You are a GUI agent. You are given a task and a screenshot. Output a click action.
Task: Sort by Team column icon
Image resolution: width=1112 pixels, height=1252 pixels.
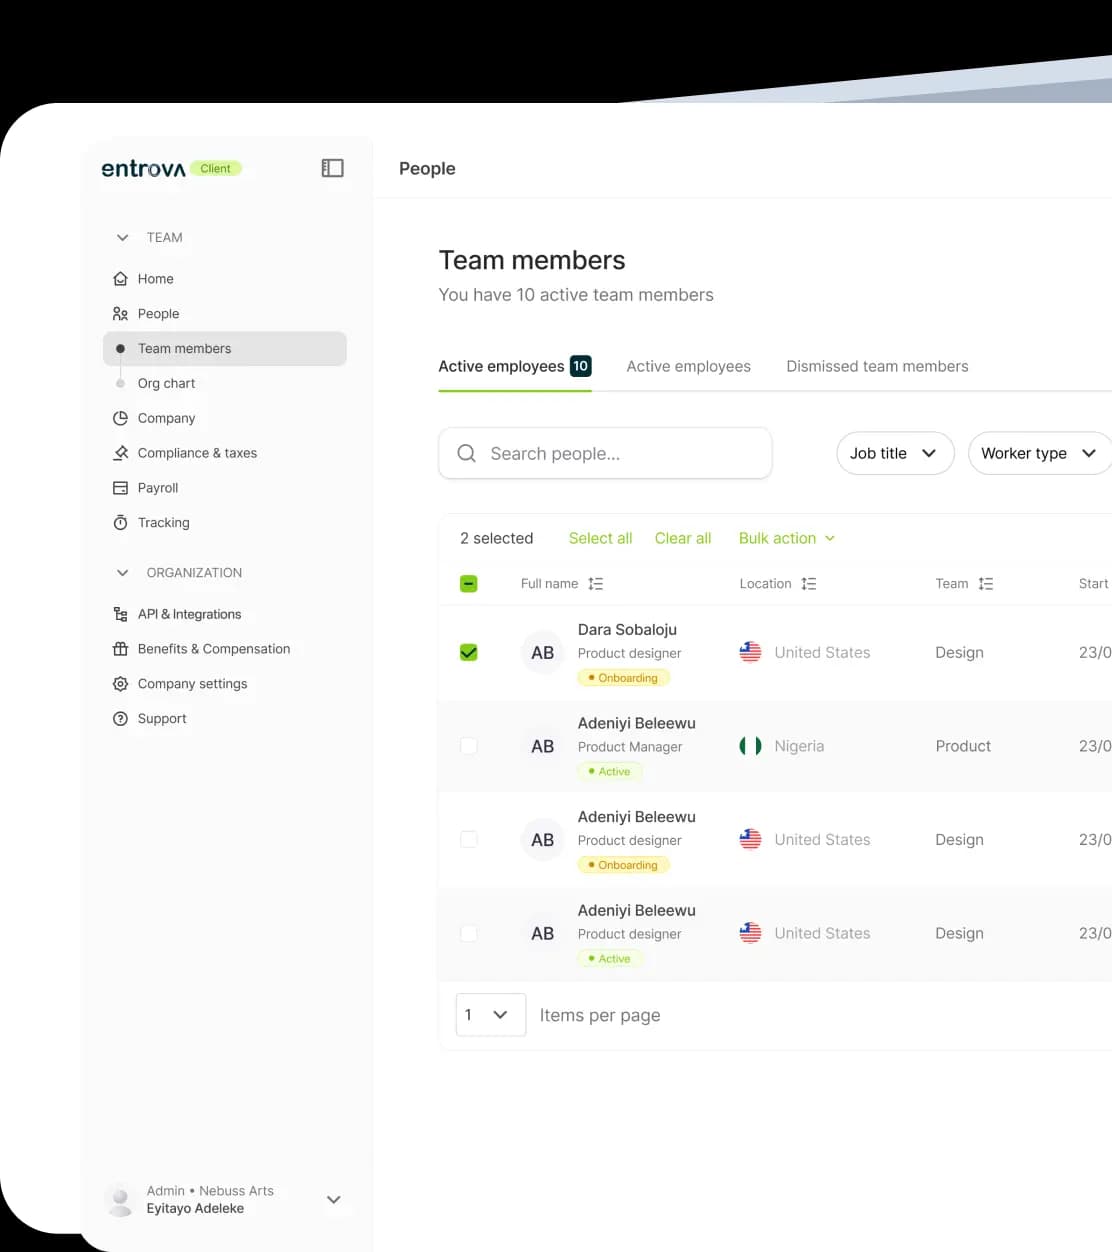[986, 584]
